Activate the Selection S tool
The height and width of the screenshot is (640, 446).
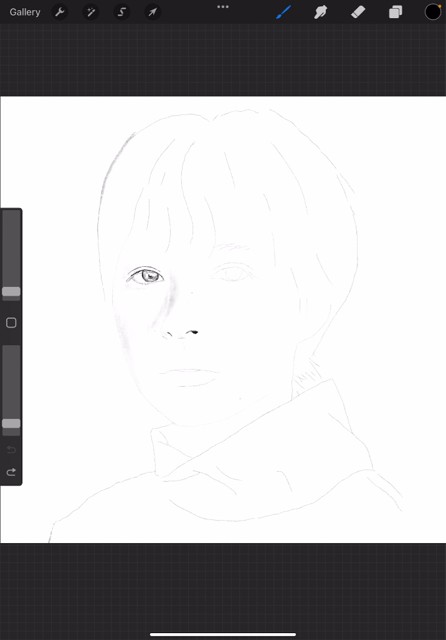tap(122, 12)
